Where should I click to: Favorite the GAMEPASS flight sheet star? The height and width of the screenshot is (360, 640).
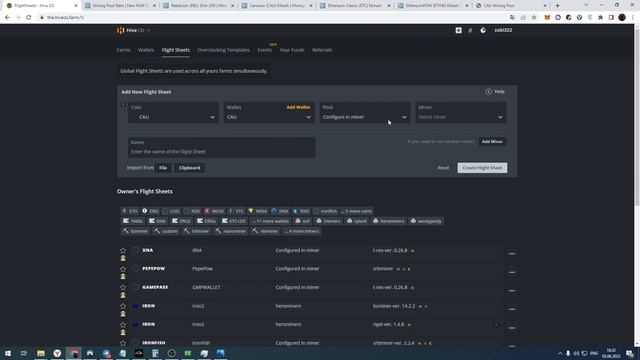pyautogui.click(x=123, y=287)
